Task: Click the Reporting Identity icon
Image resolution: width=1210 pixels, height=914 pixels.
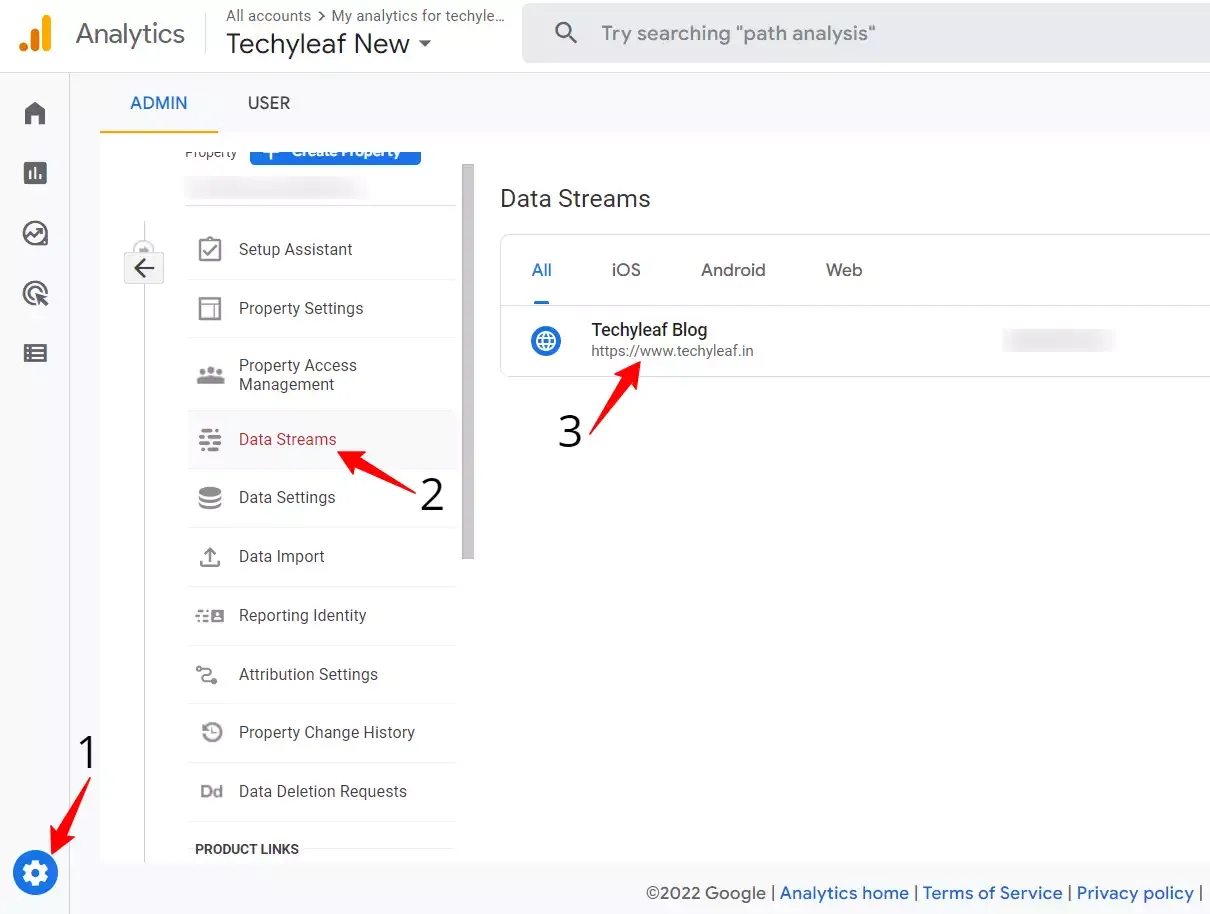Action: tap(210, 615)
